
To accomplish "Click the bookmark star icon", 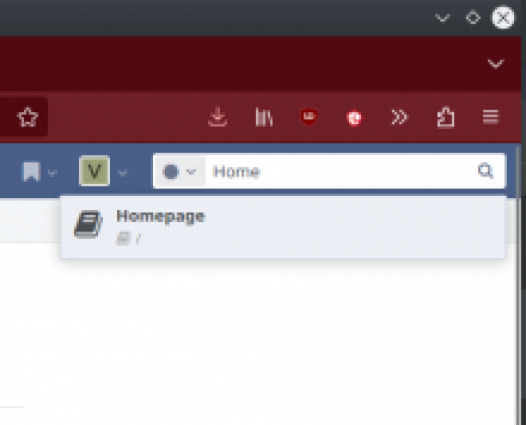I will click(28, 117).
